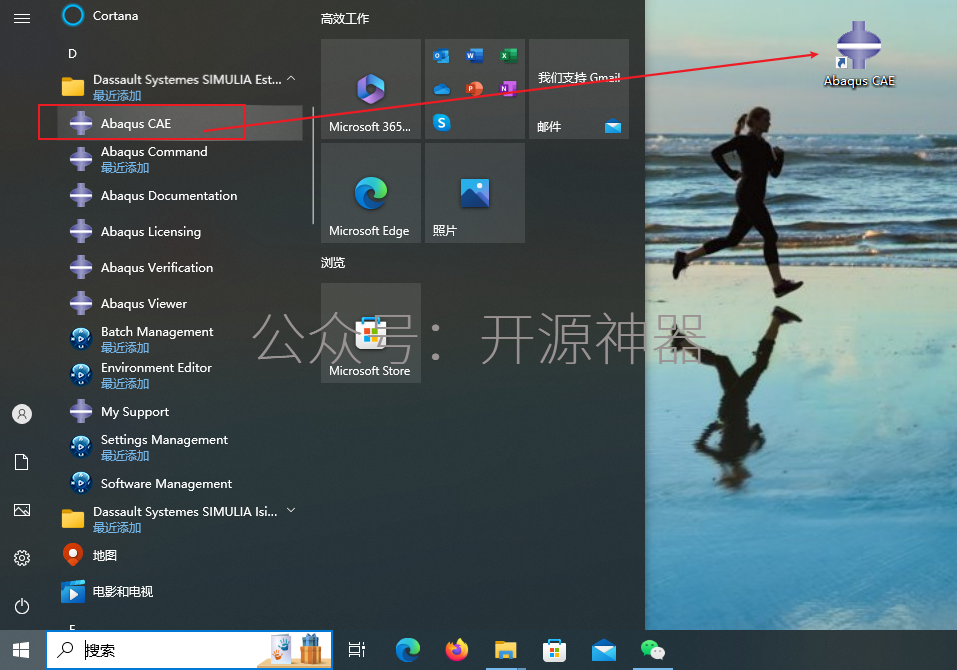
Task: Click the Windows Start button
Action: (x=19, y=649)
